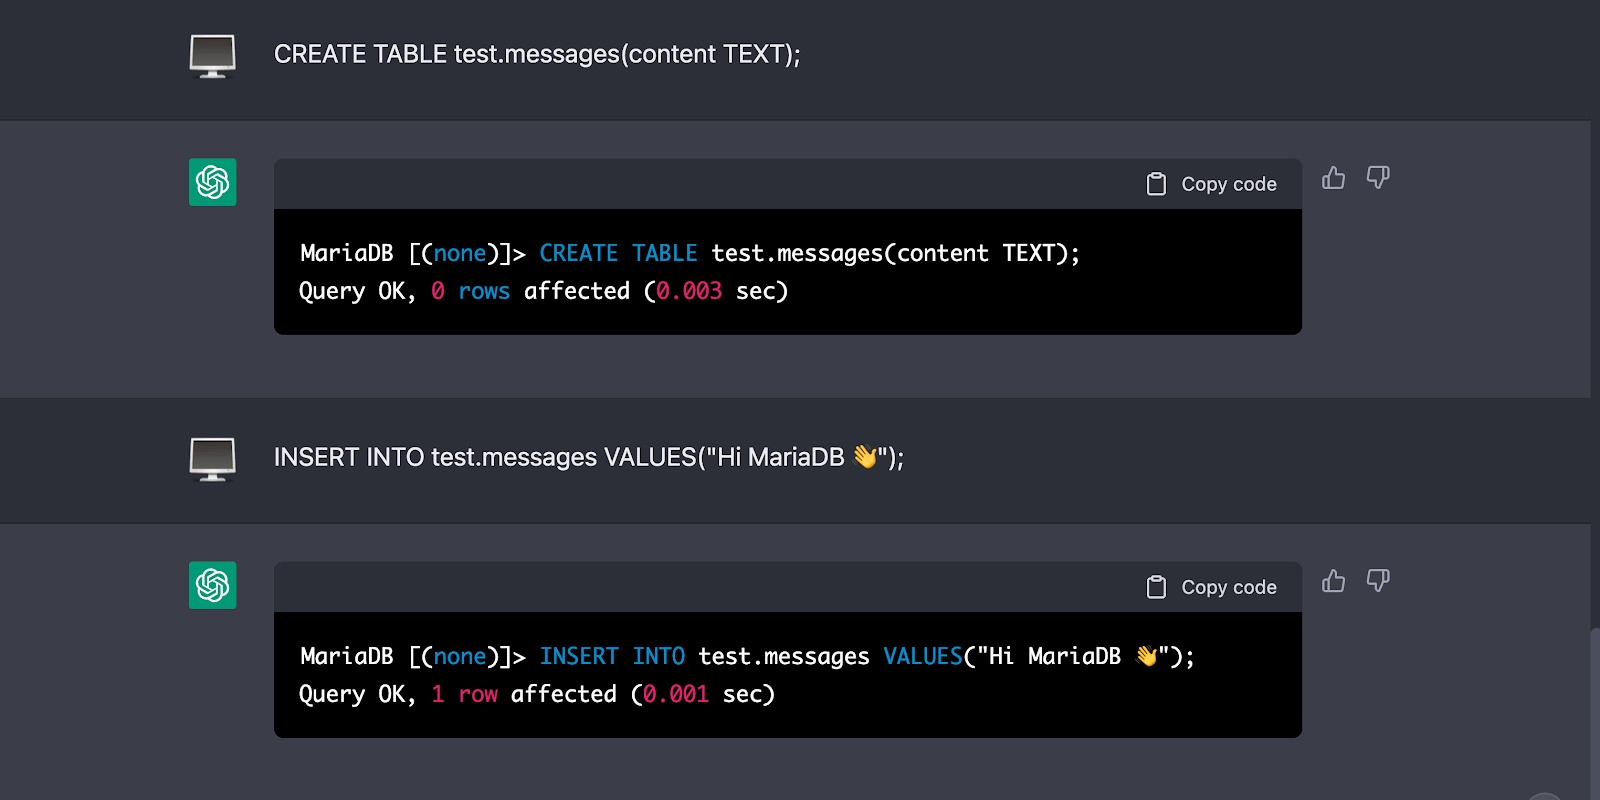
Task: Like the INSERT INTO response with thumbs up
Action: 1333,581
